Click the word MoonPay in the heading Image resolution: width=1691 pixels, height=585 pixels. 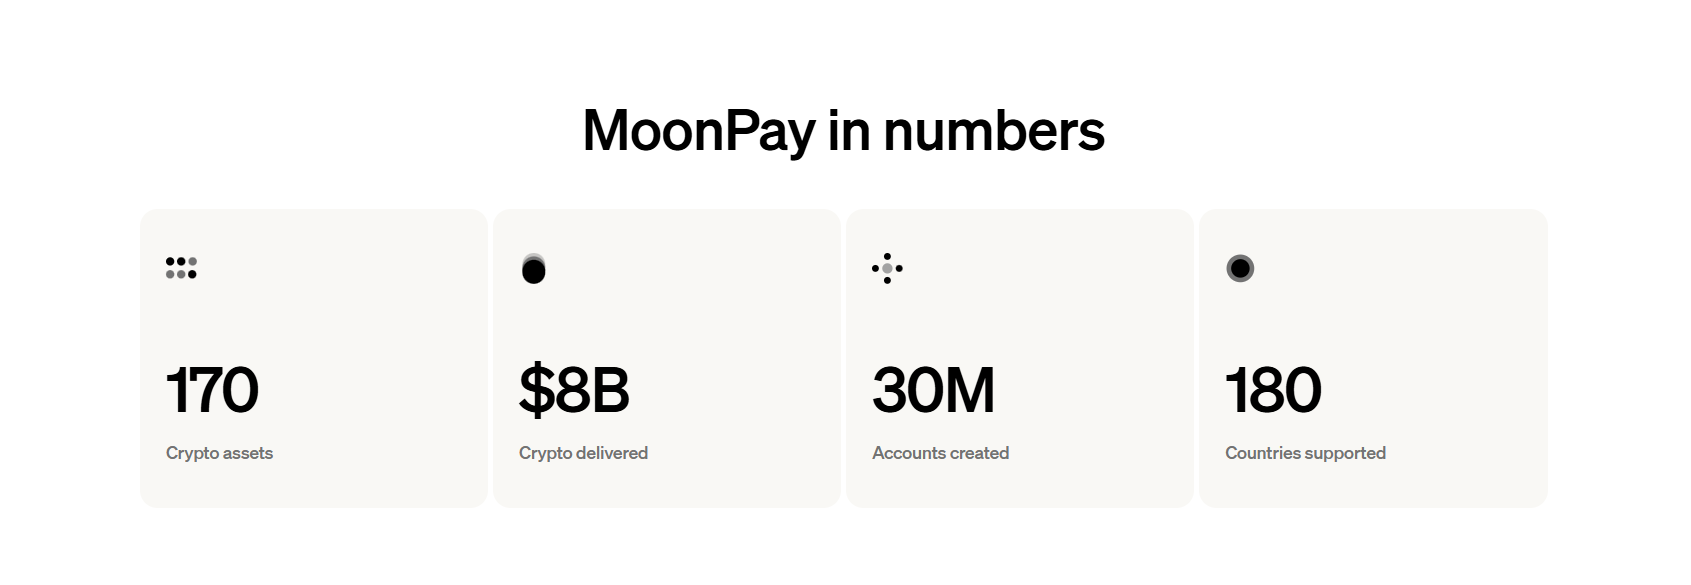tap(699, 131)
